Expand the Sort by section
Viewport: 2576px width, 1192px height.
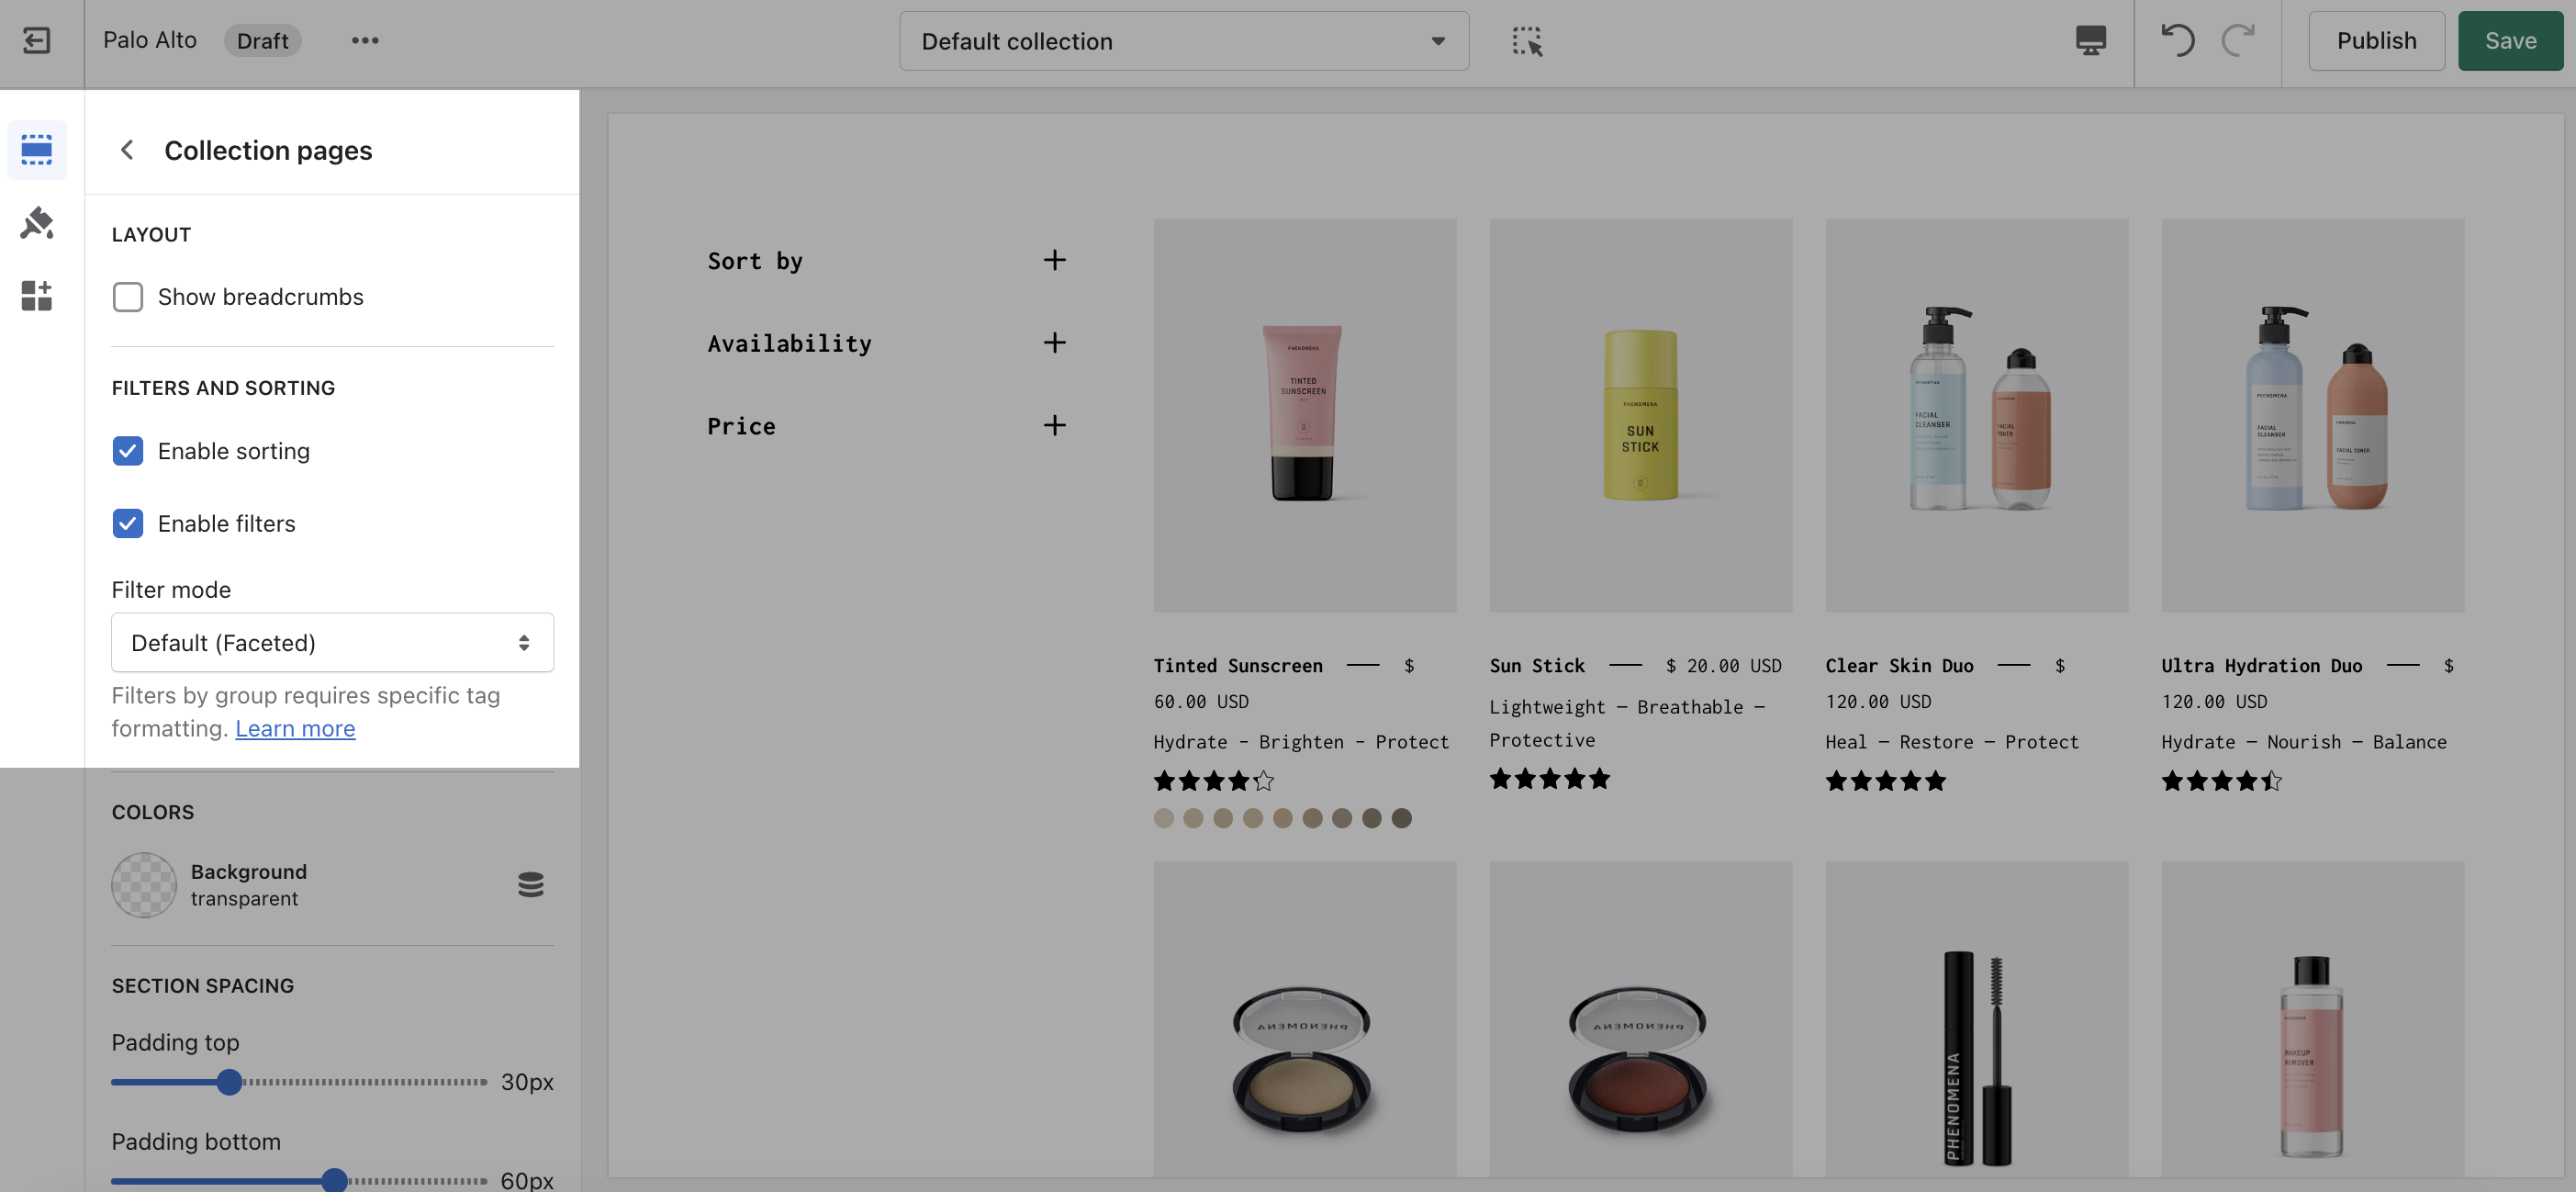[x=1053, y=261]
